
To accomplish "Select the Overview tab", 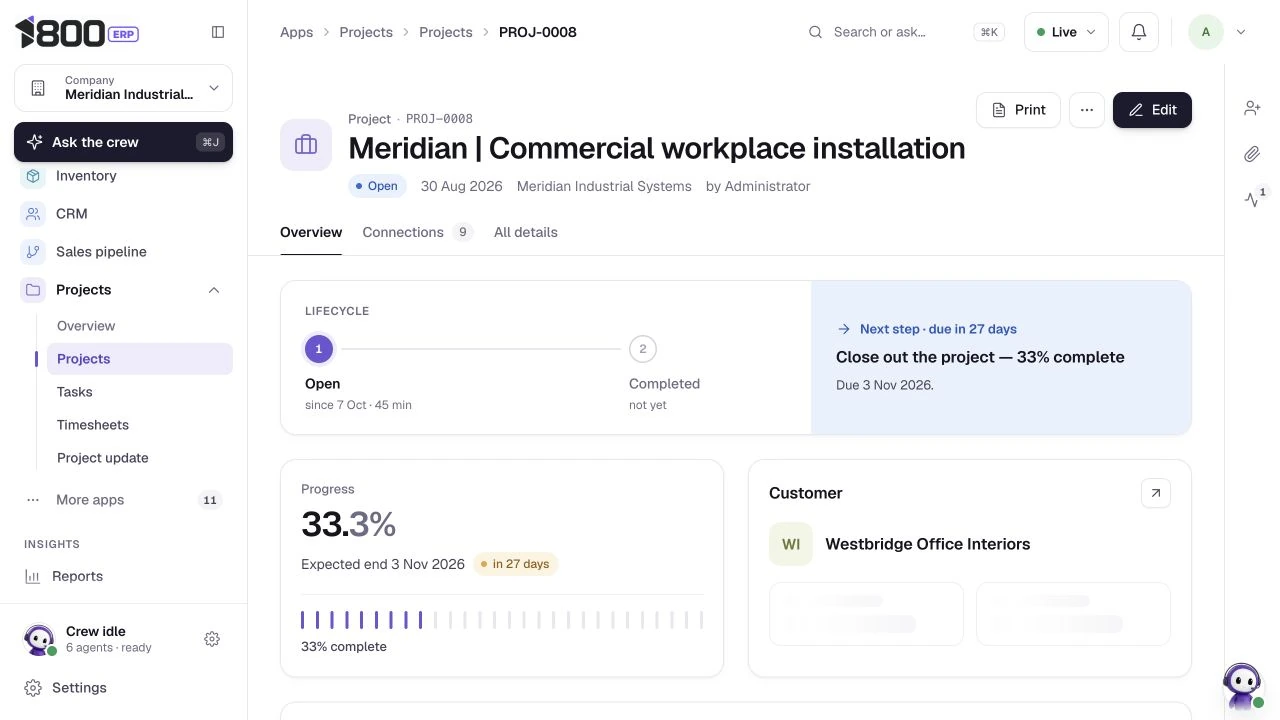I will pyautogui.click(x=311, y=232).
